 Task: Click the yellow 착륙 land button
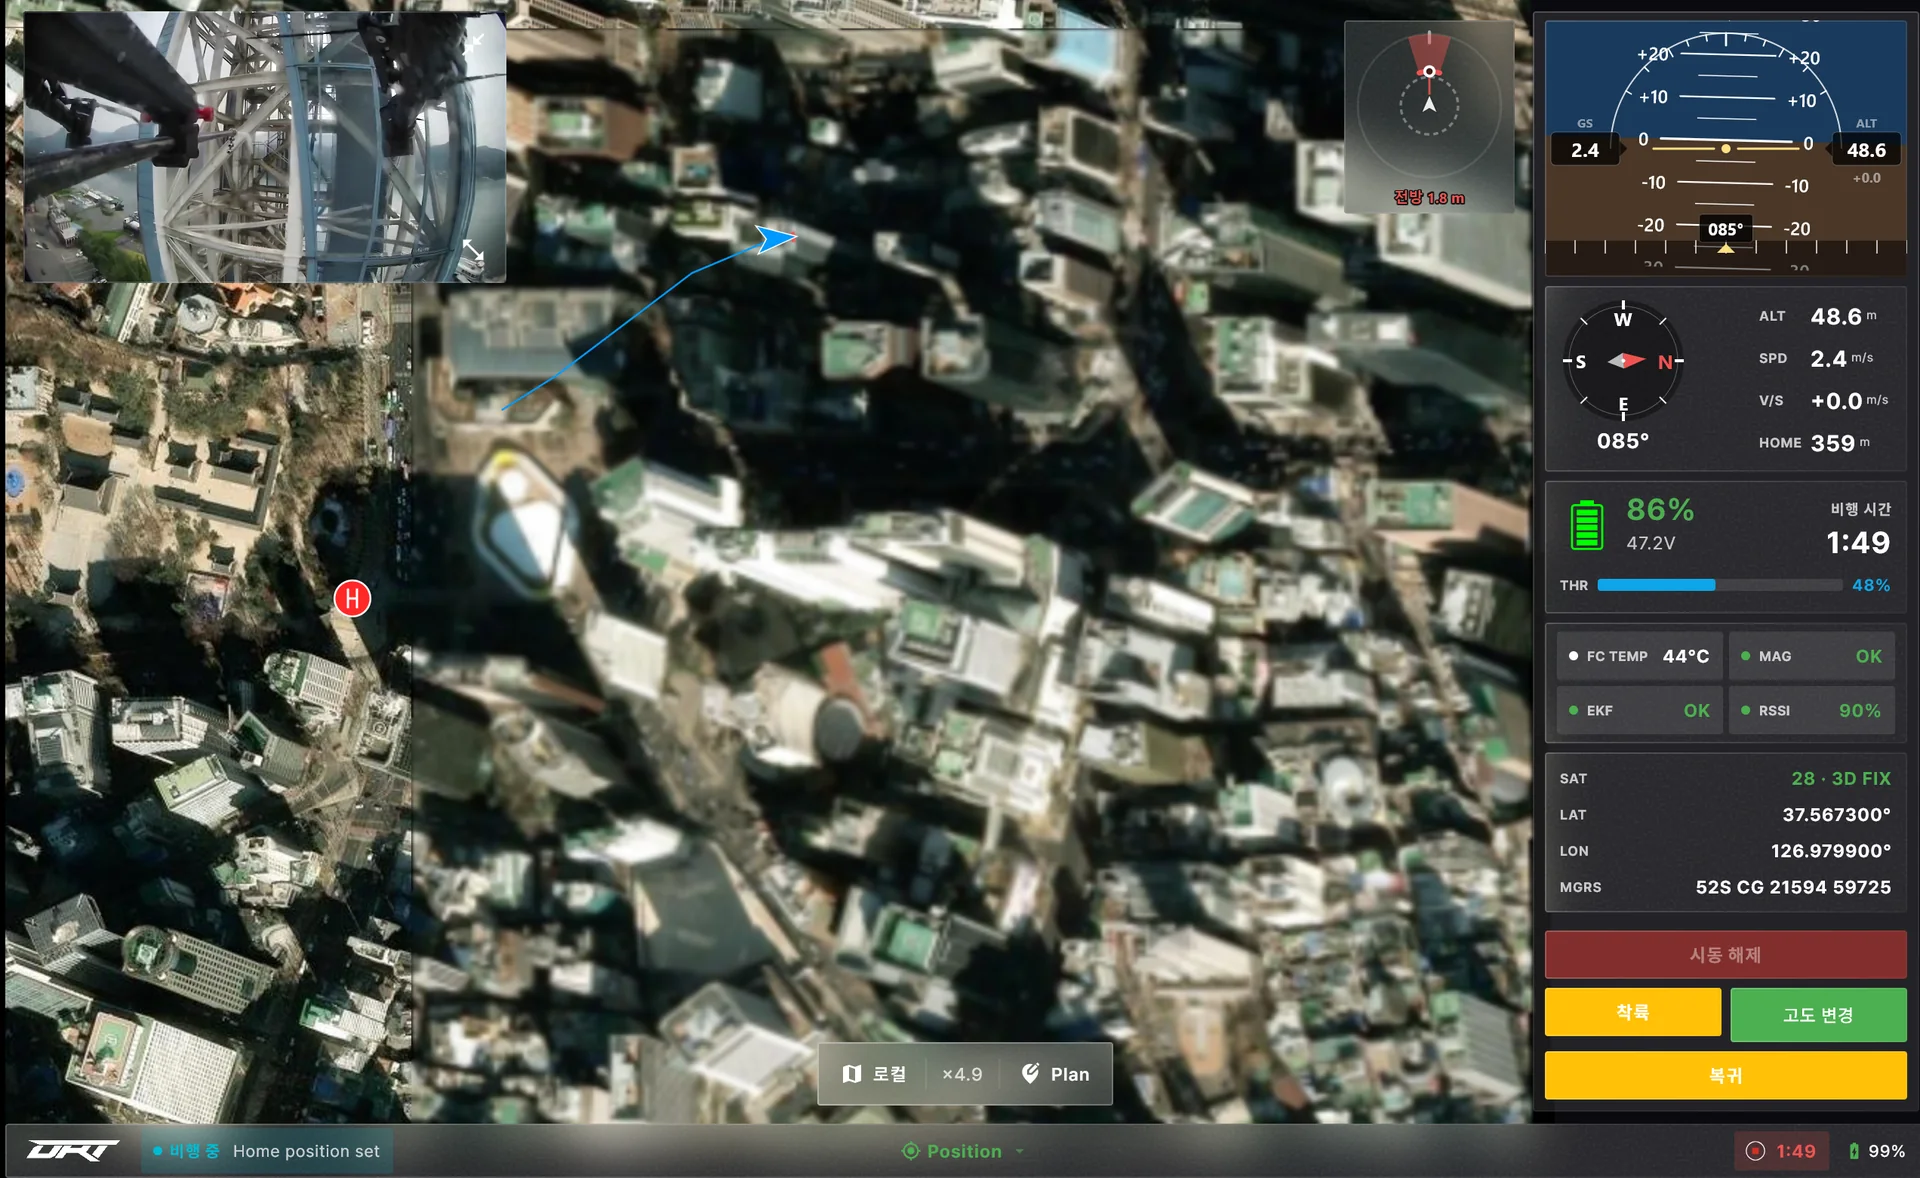(1632, 1013)
